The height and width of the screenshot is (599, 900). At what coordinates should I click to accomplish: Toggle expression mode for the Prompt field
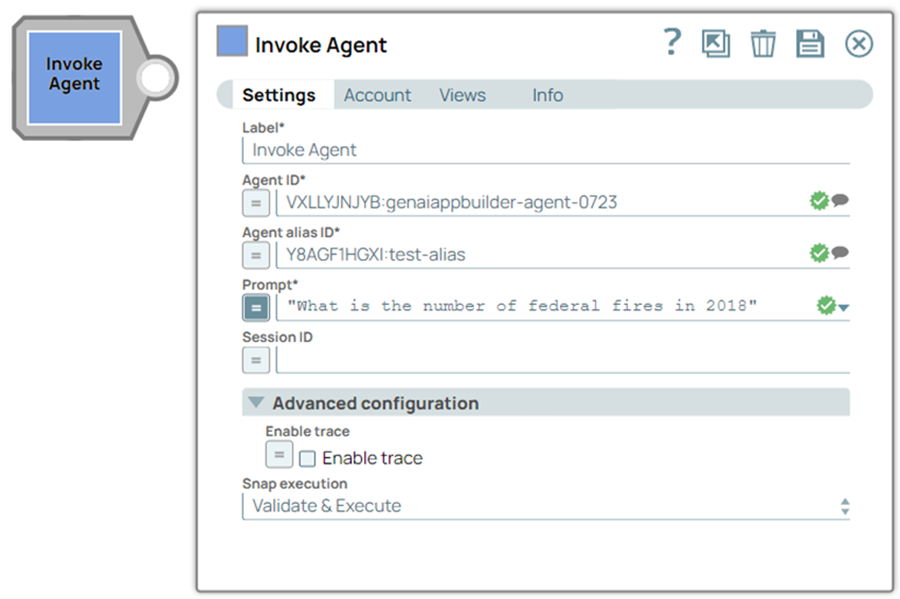pos(255,306)
